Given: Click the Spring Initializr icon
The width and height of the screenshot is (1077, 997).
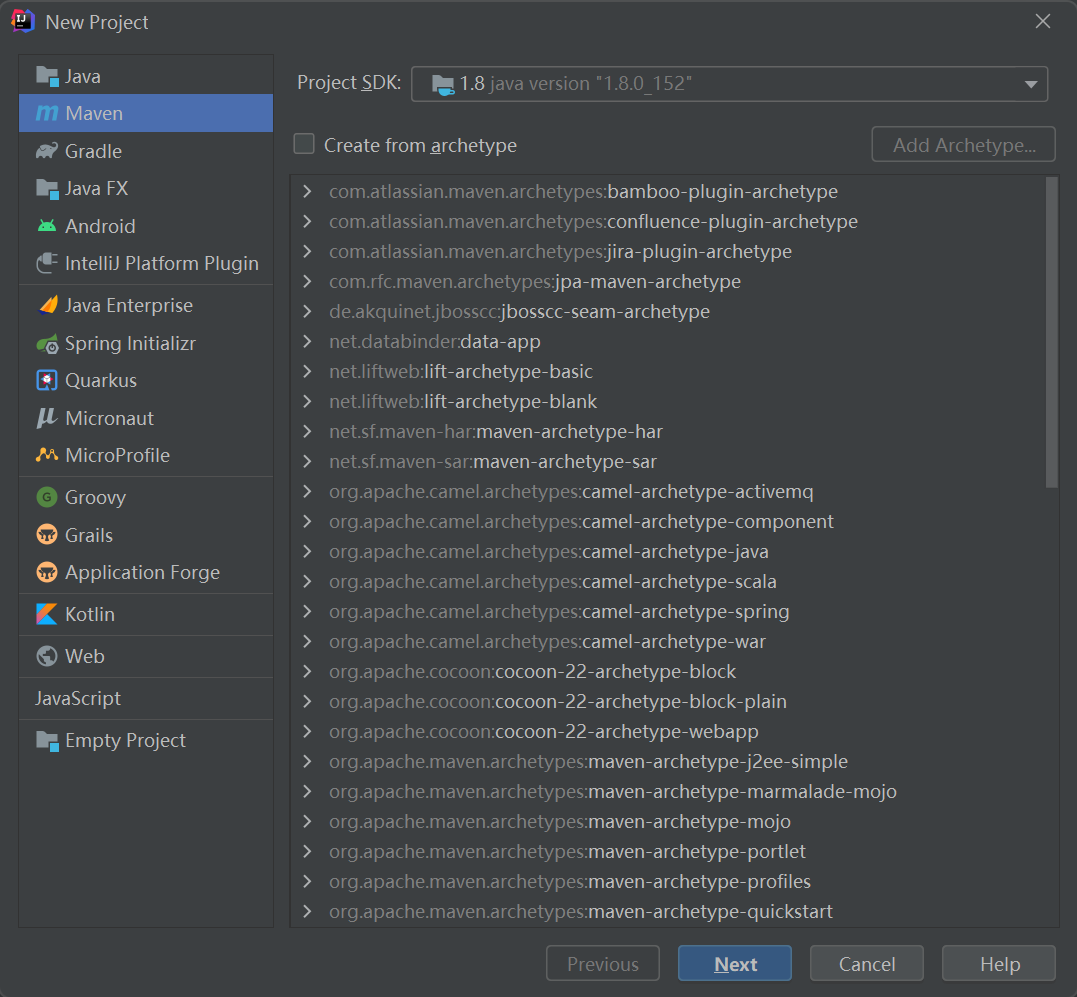Looking at the screenshot, I should (47, 343).
